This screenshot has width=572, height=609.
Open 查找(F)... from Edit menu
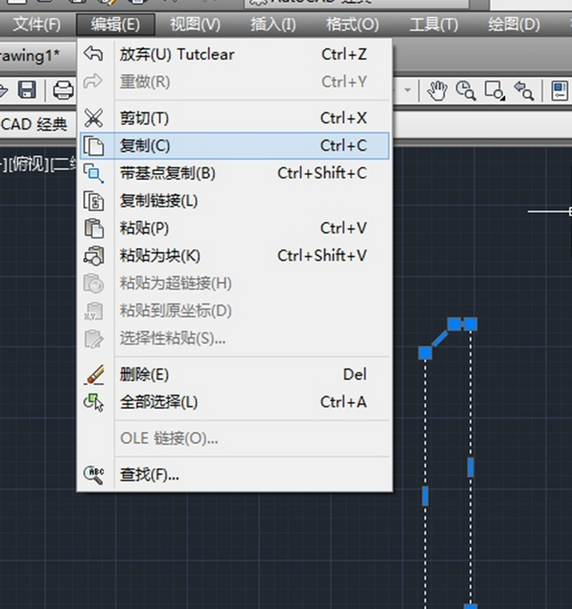tap(234, 475)
